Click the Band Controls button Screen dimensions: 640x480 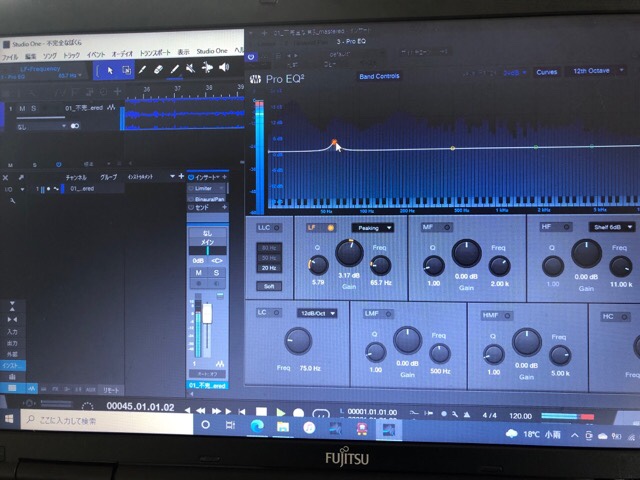(x=379, y=76)
